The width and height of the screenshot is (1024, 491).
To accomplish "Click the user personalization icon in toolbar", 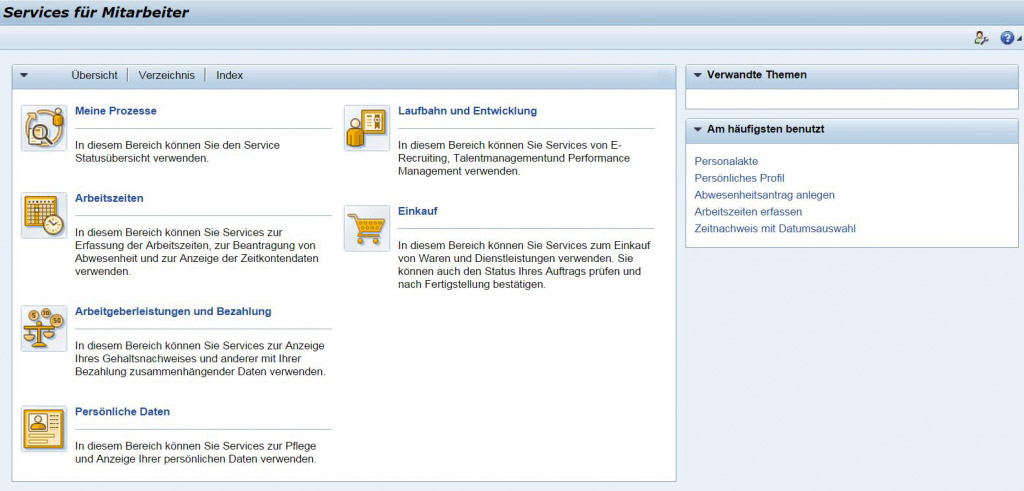I will pos(981,38).
